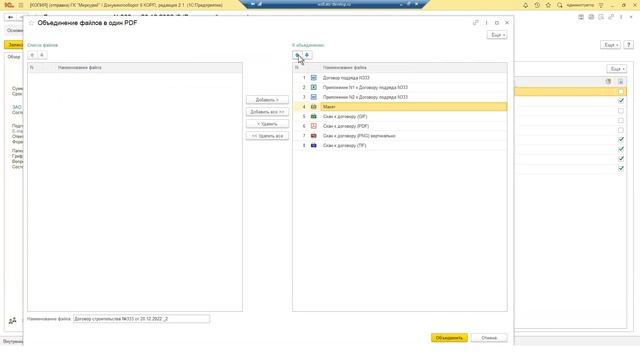Image resolution: width=640 pixels, height=360 pixels.
Task: Click 1C logo in top-left corner
Action: [9, 5]
